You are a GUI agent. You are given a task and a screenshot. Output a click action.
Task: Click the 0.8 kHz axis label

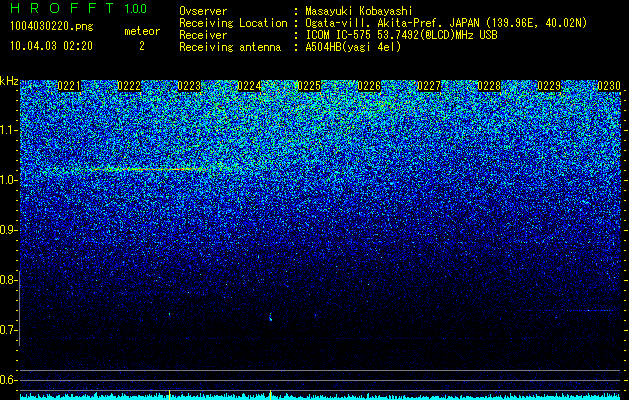(7, 280)
